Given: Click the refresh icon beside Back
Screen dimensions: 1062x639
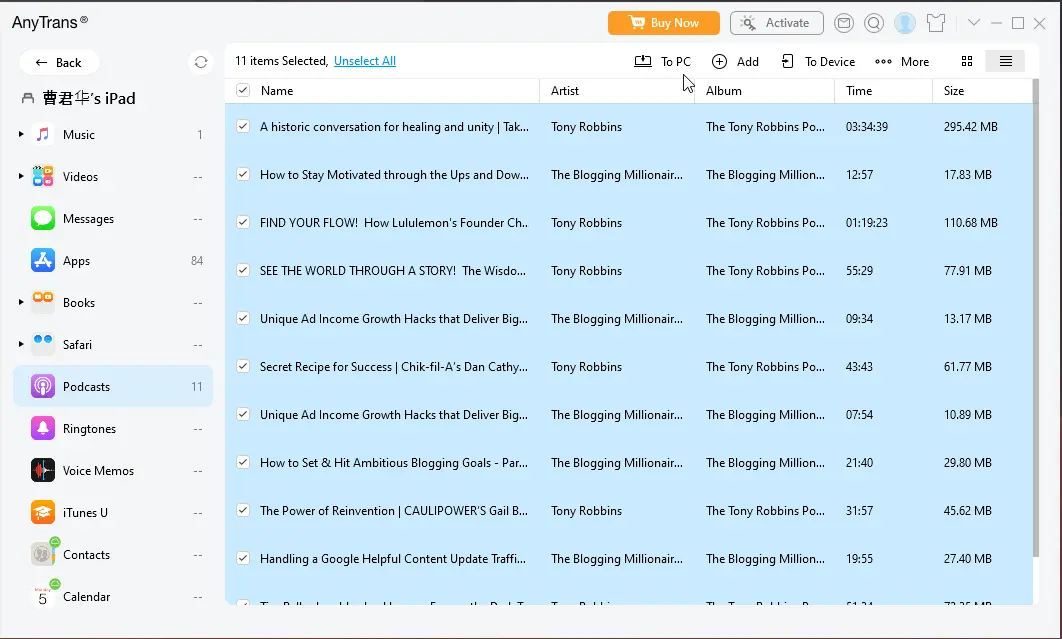Looking at the screenshot, I should 201,62.
